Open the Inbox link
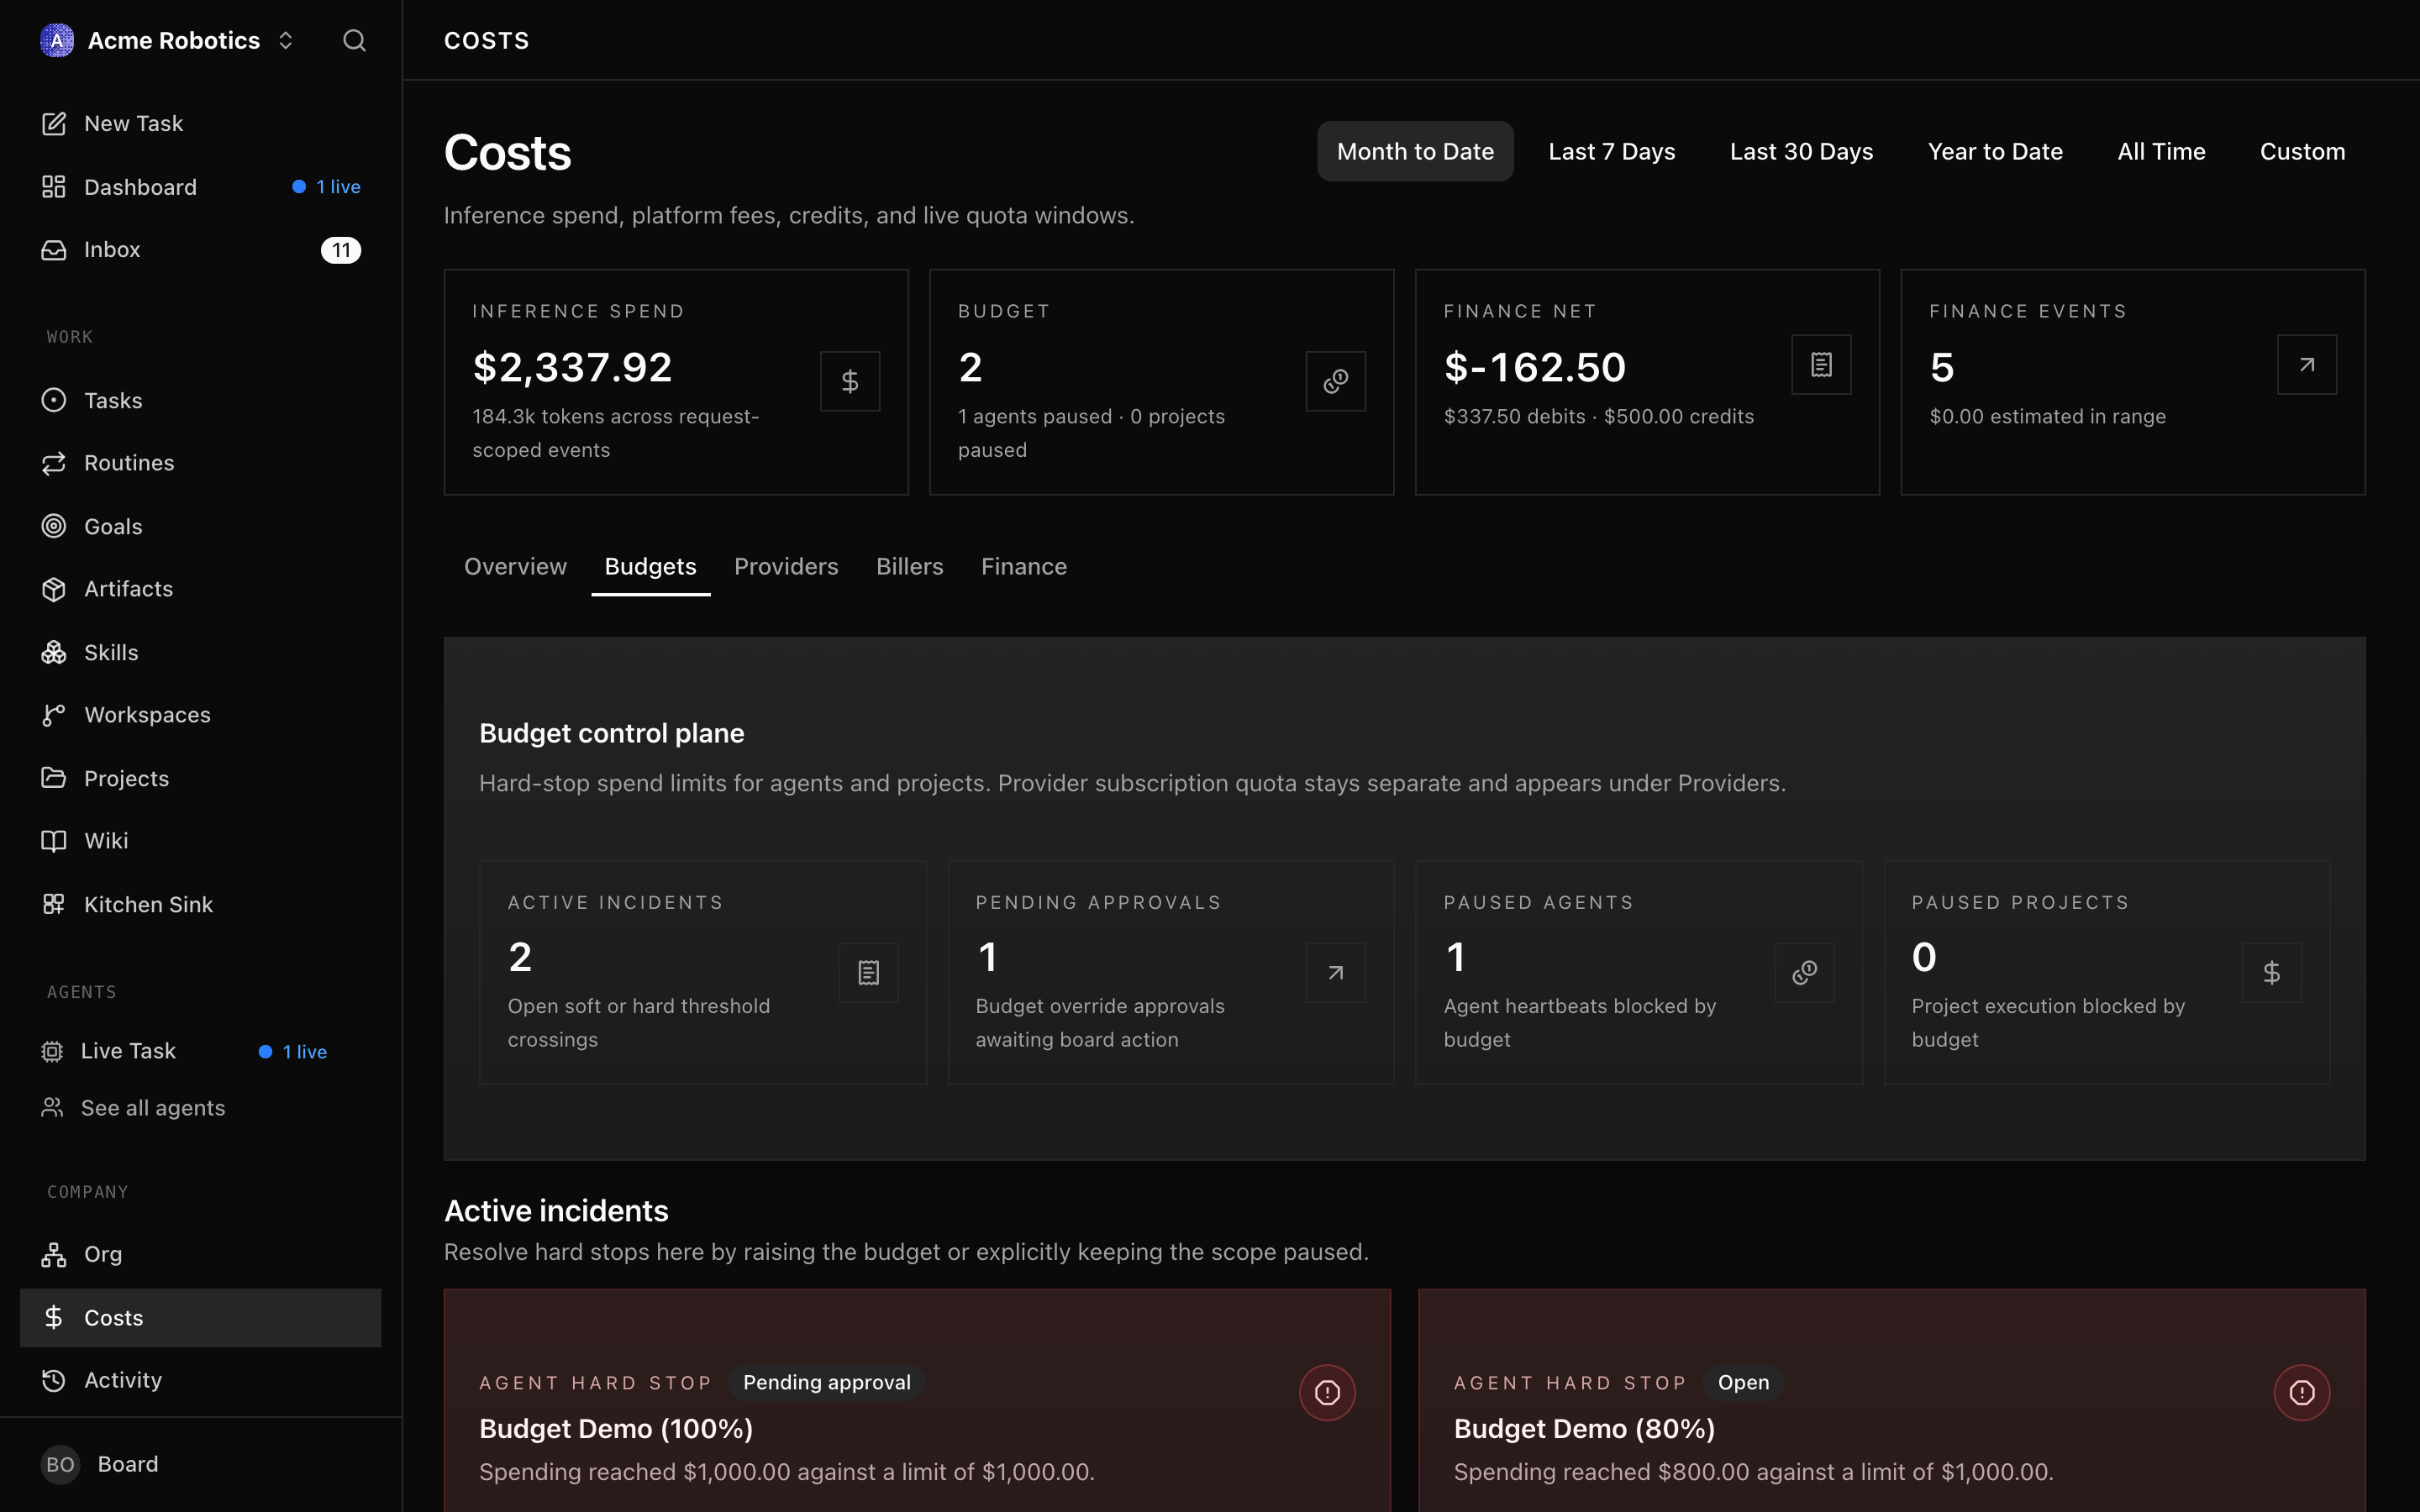The height and width of the screenshot is (1512, 2420). point(200,250)
